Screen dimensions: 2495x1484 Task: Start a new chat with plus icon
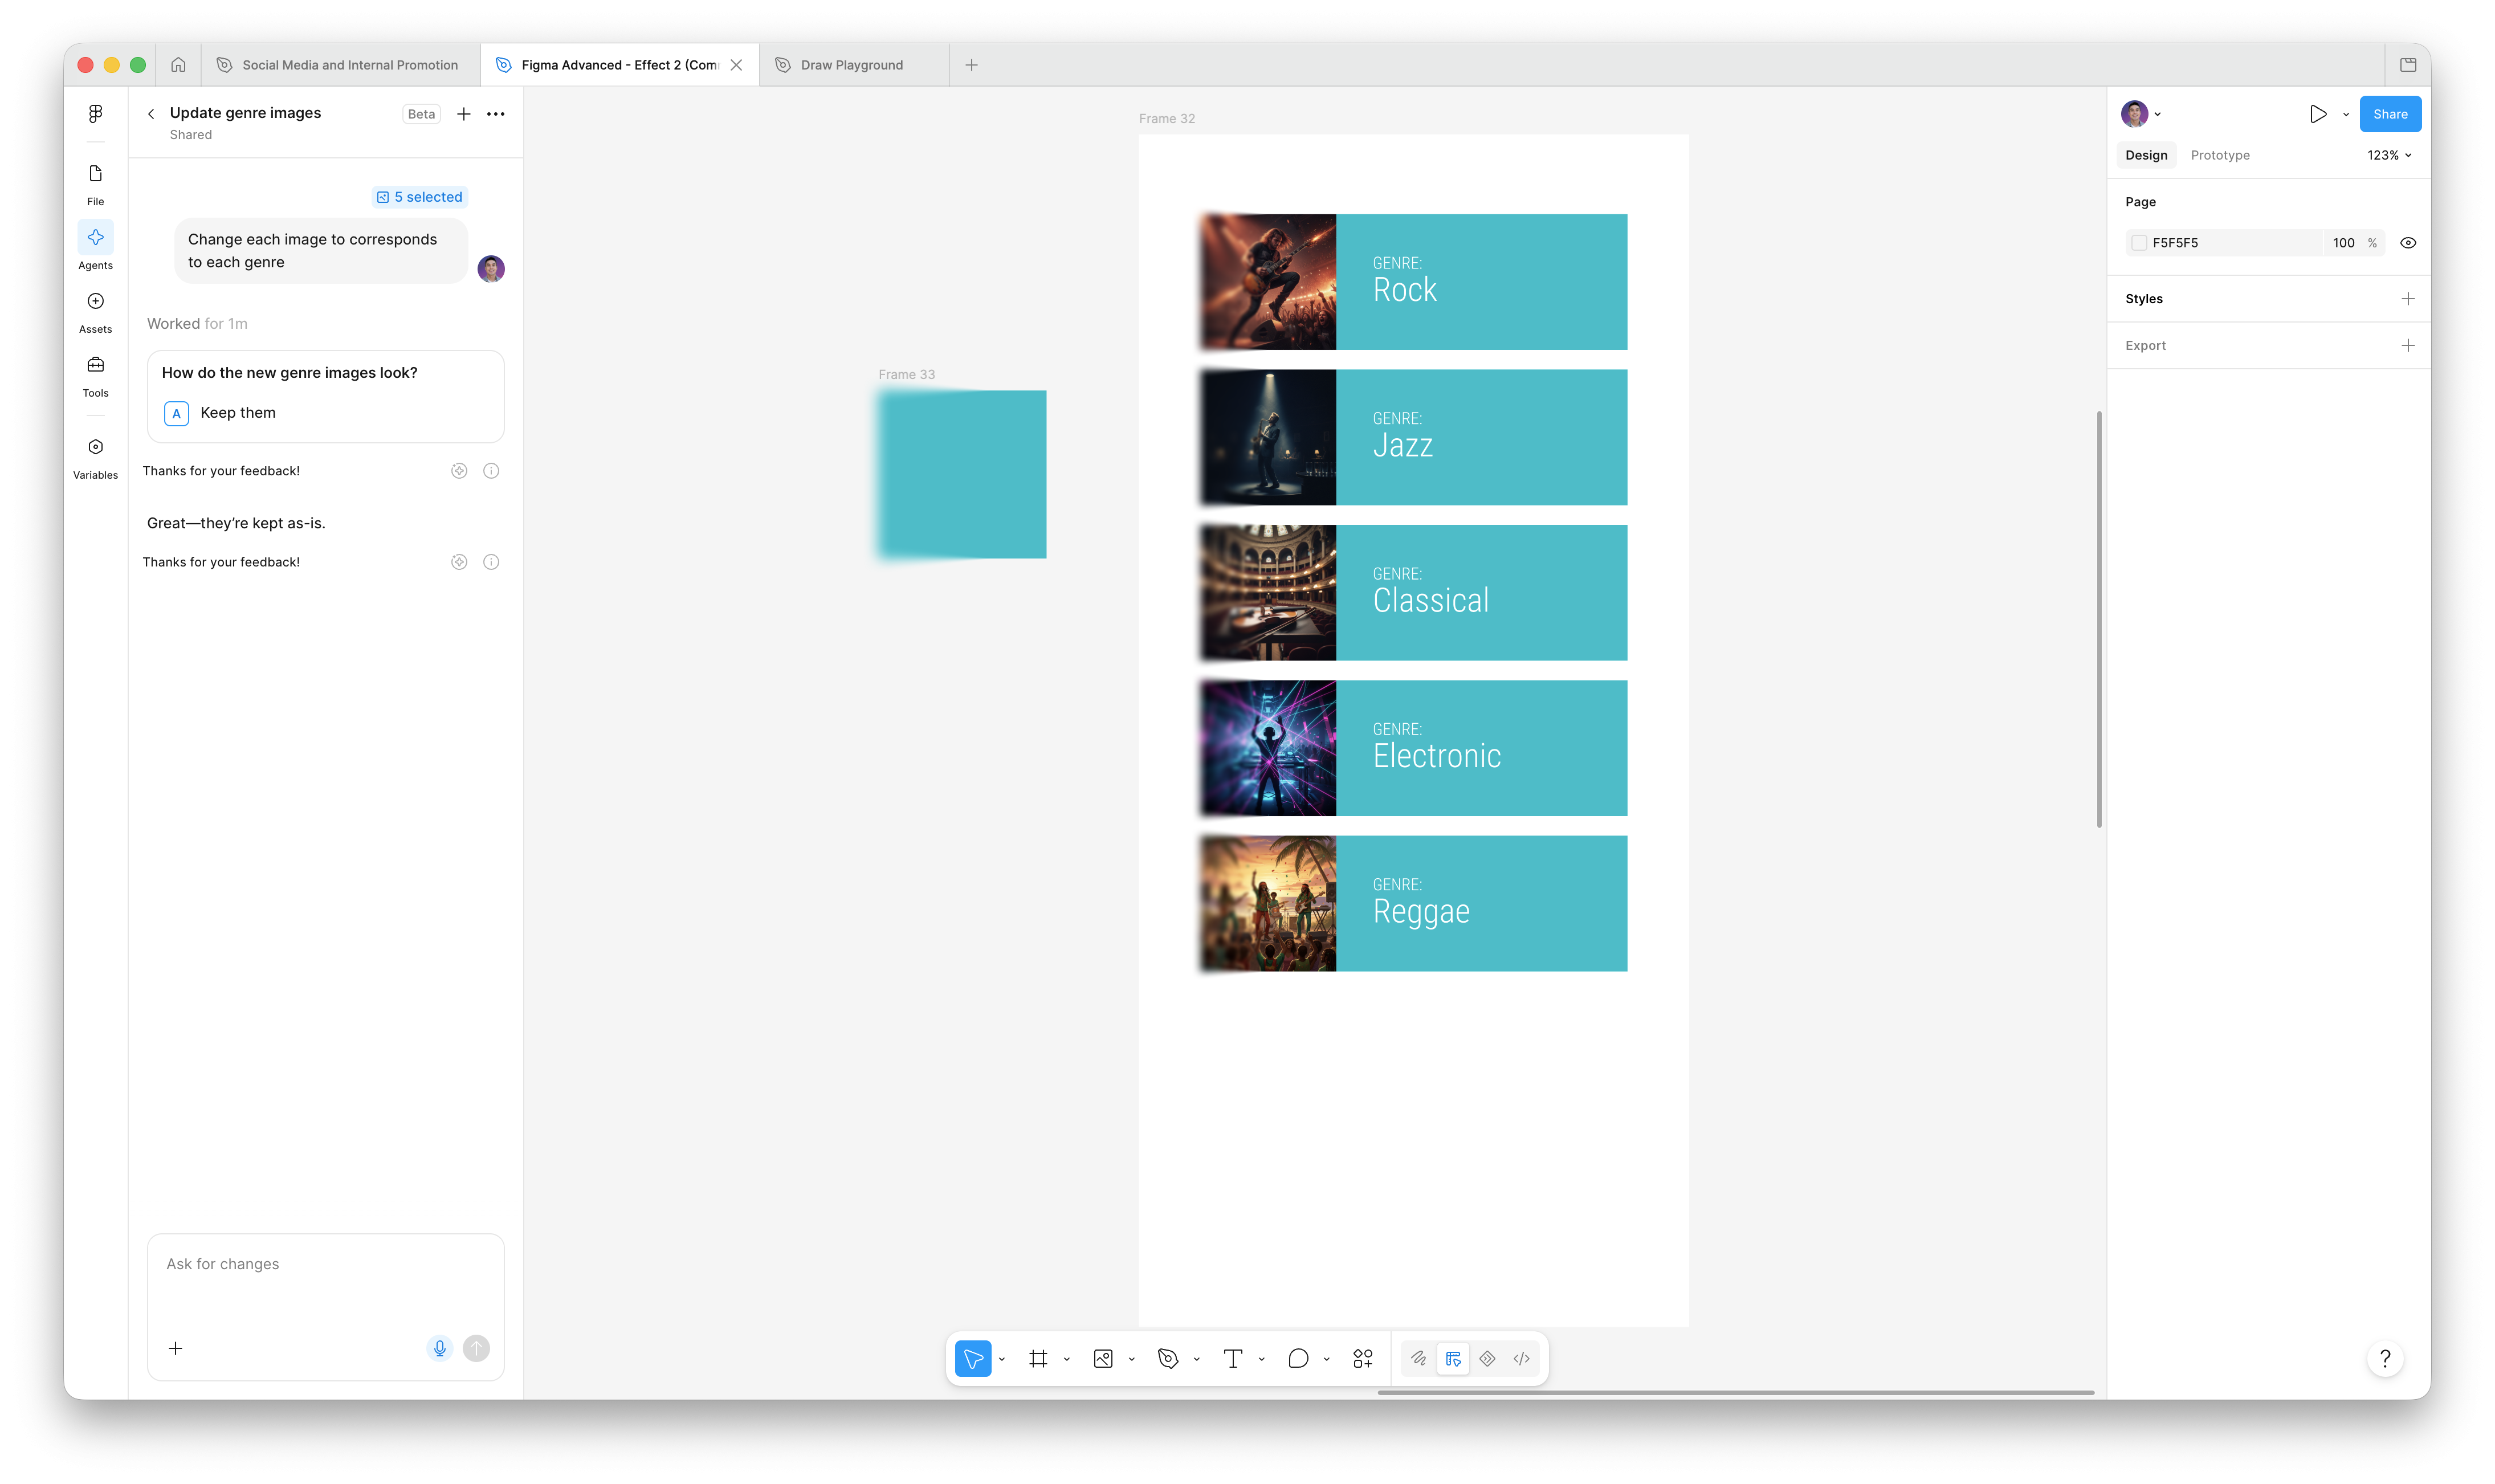464,114
